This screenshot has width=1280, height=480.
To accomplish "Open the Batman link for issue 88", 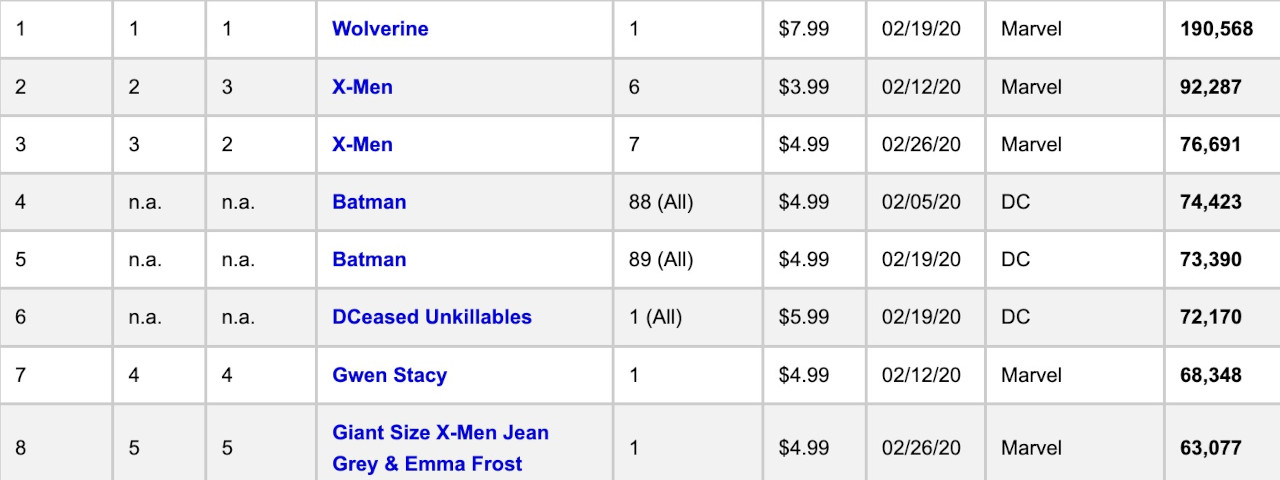I will pos(369,202).
